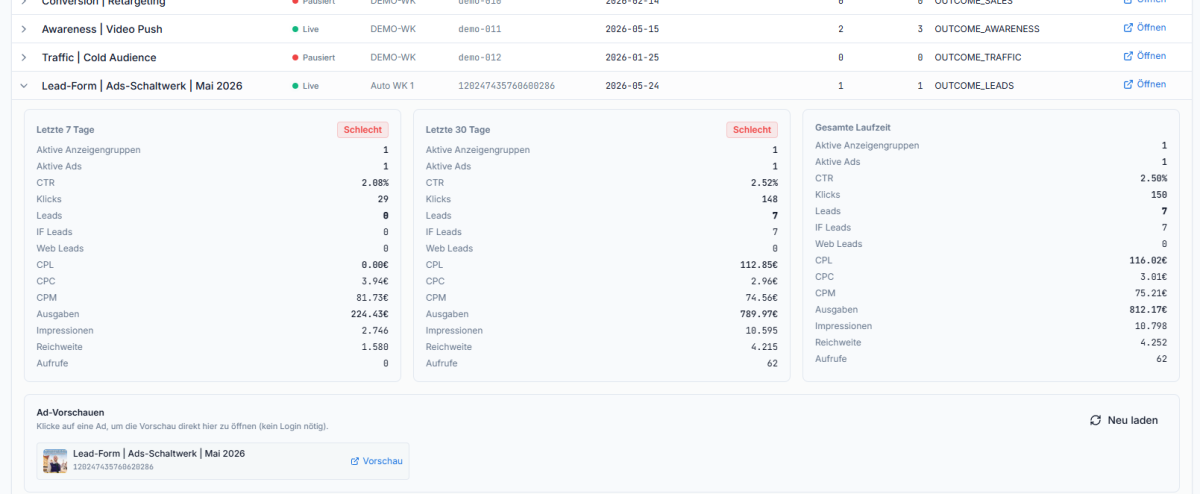Click OUTCOME_TRAFFIC objective cell
The height and width of the screenshot is (494, 1200).
click(978, 57)
